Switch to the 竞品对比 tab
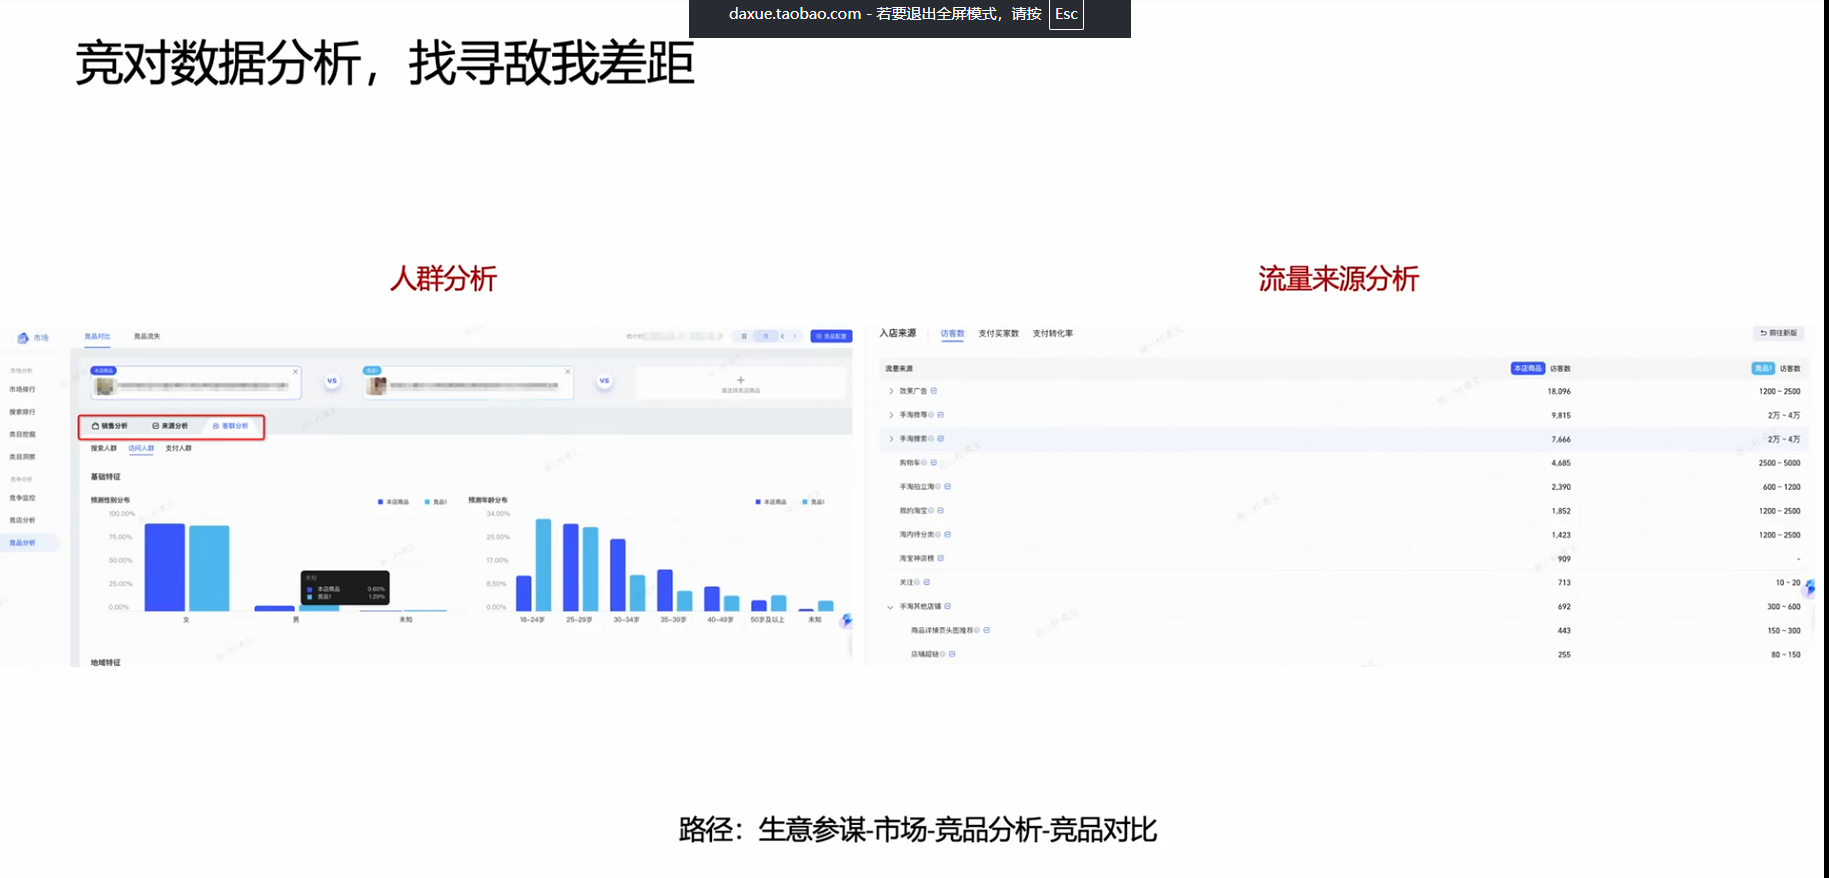The image size is (1829, 878). [x=97, y=336]
